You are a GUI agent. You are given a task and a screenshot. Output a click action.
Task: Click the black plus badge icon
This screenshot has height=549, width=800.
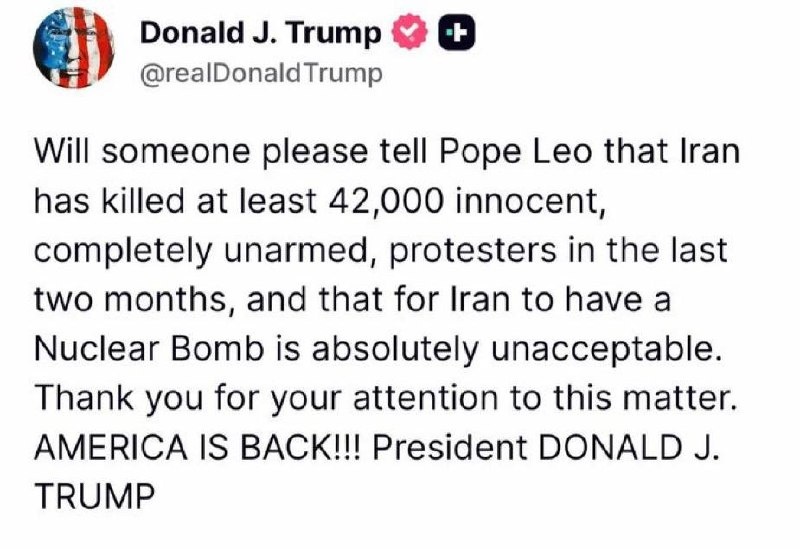(457, 33)
